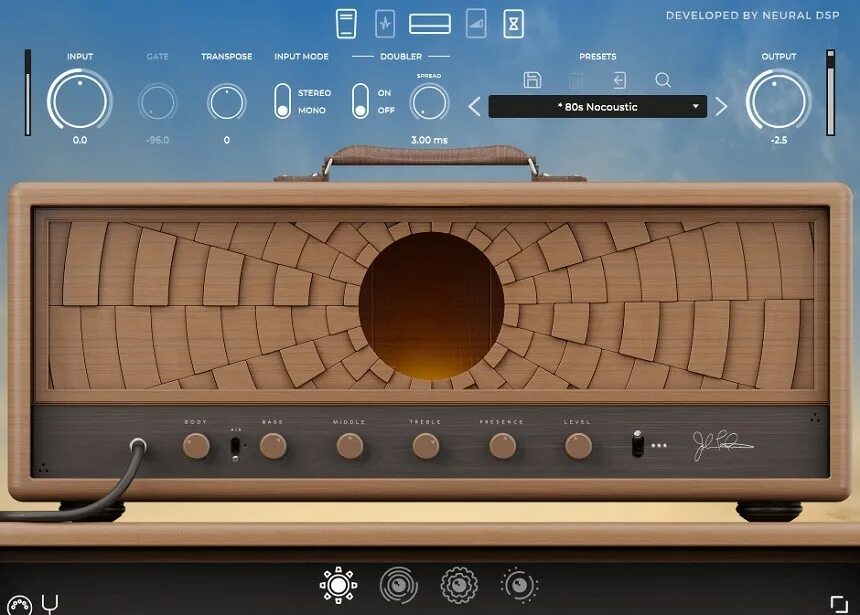Click the Presence knob on the amp
The image size is (860, 615).
[x=502, y=446]
